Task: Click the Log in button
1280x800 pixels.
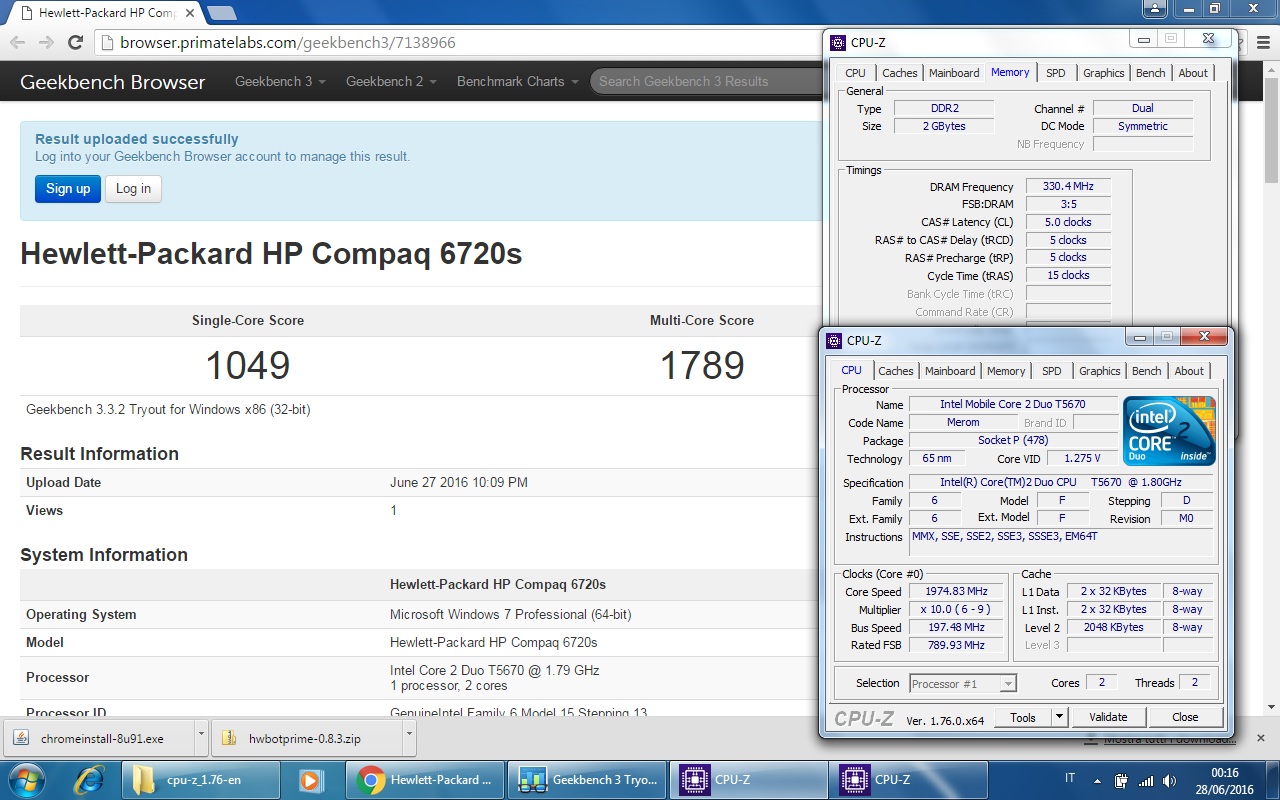Action: tap(133, 188)
